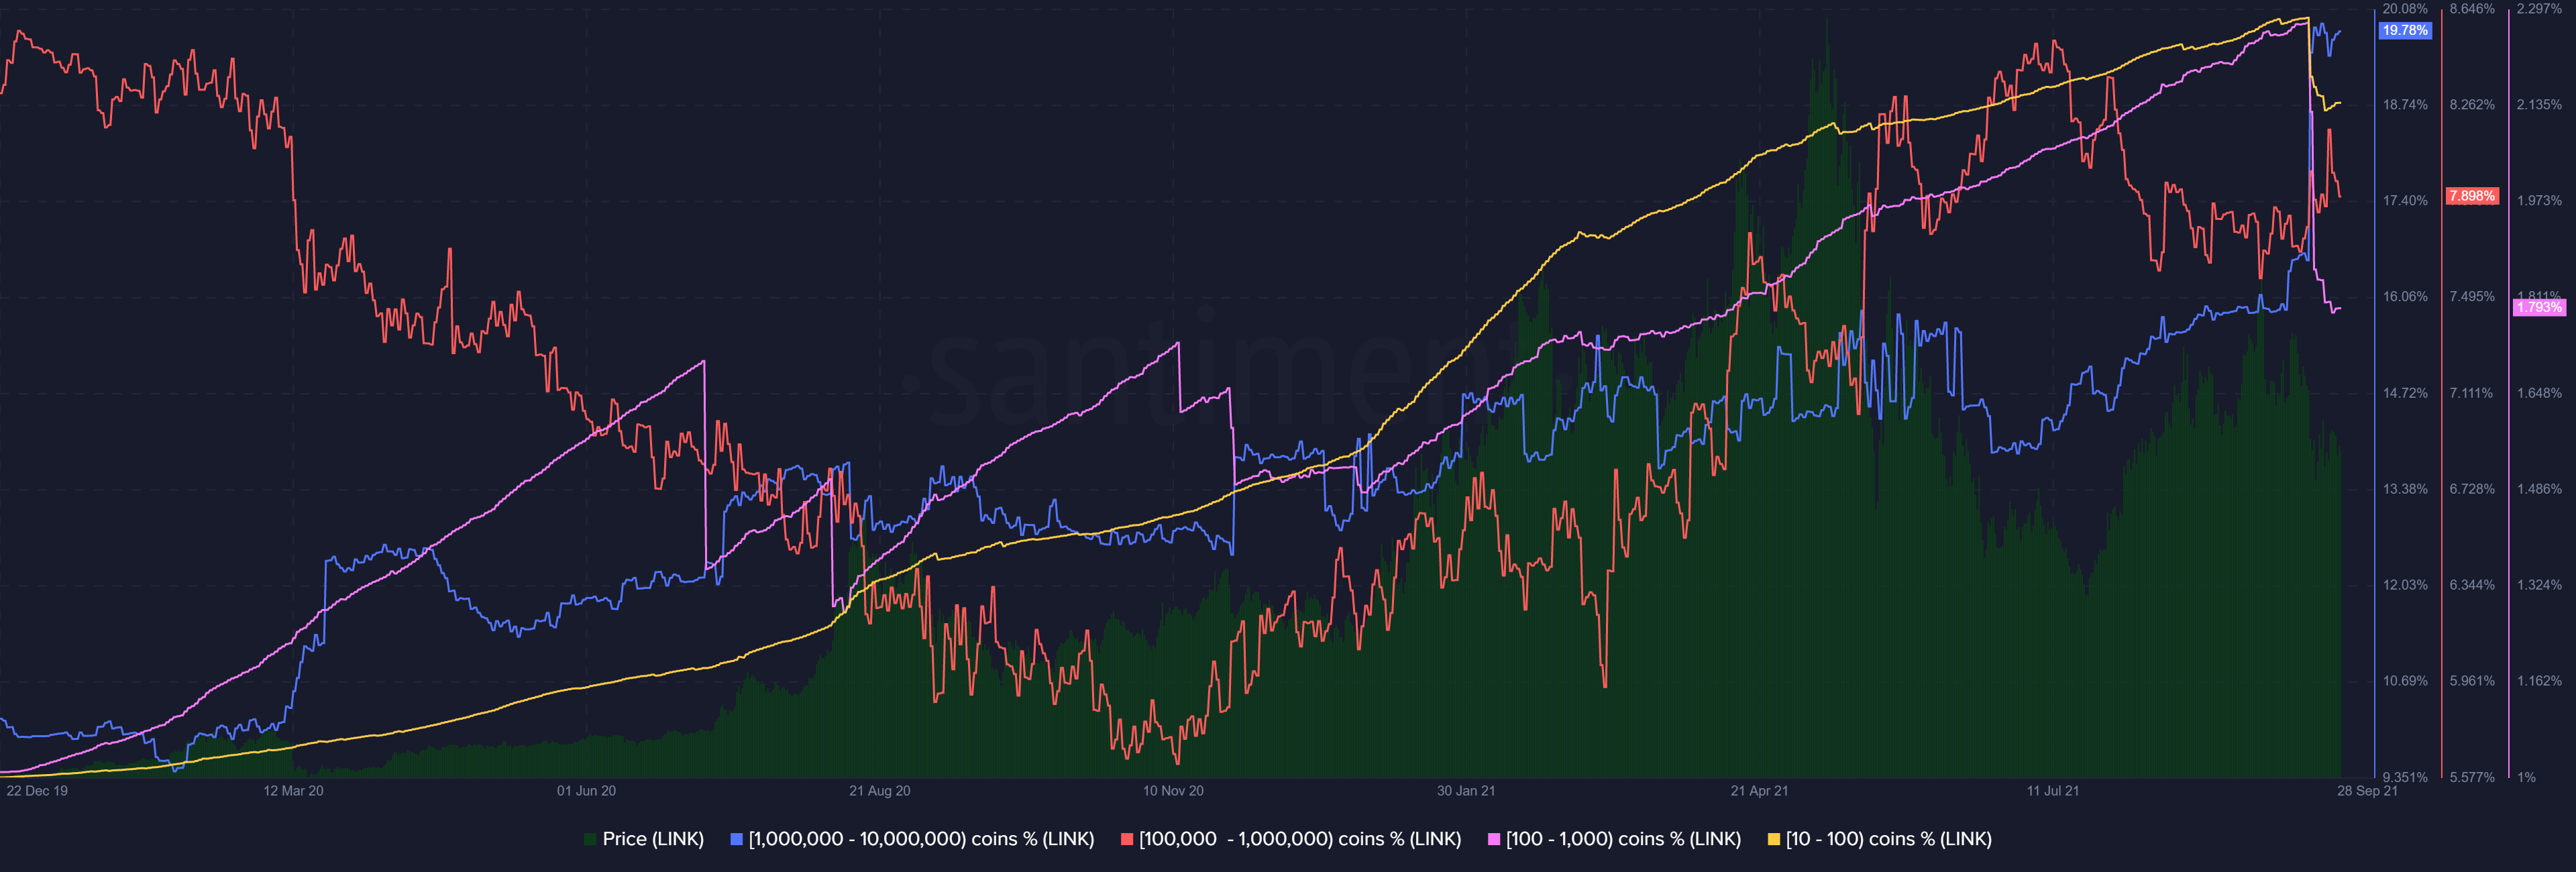2576x872 pixels.
Task: Click the yellow 10 - 100 coins swatch
Action: pyautogui.click(x=1774, y=840)
